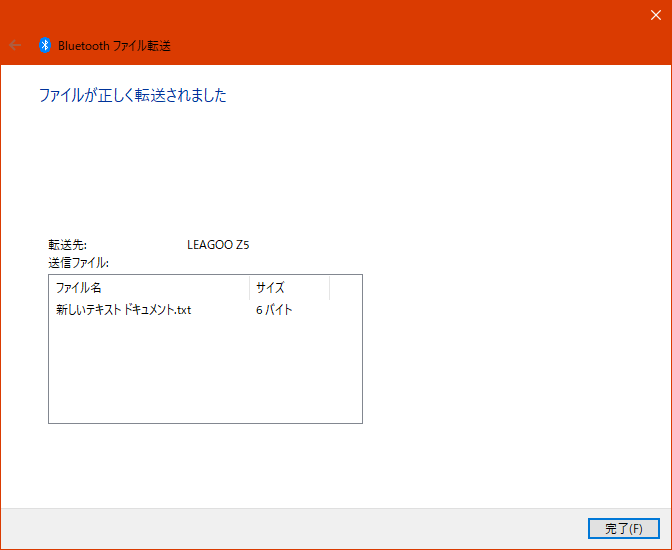Select the file 新しいテキスト ドキュメント.txt
Viewport: 672px width, 550px height.
123,310
